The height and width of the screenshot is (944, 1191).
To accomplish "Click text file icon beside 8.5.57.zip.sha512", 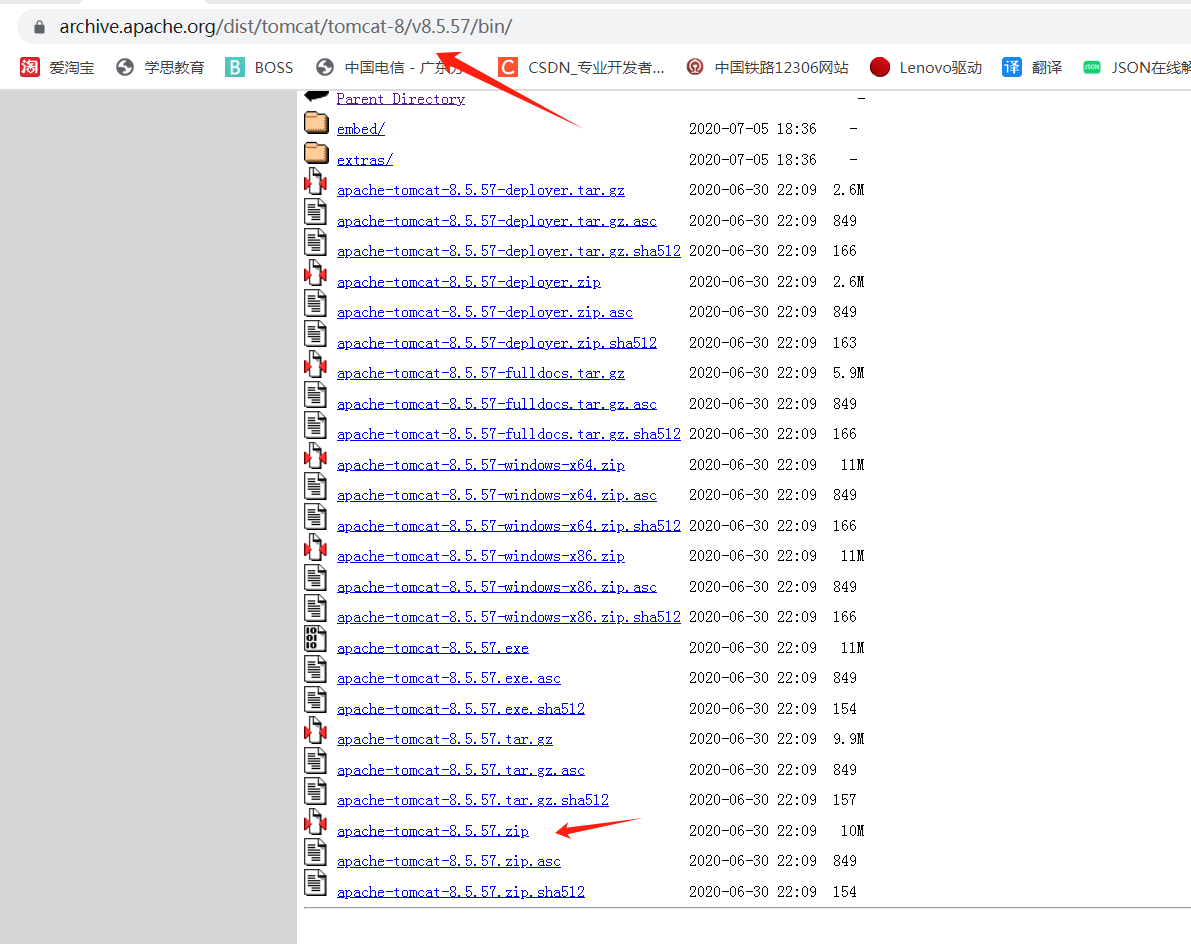I will coord(315,882).
